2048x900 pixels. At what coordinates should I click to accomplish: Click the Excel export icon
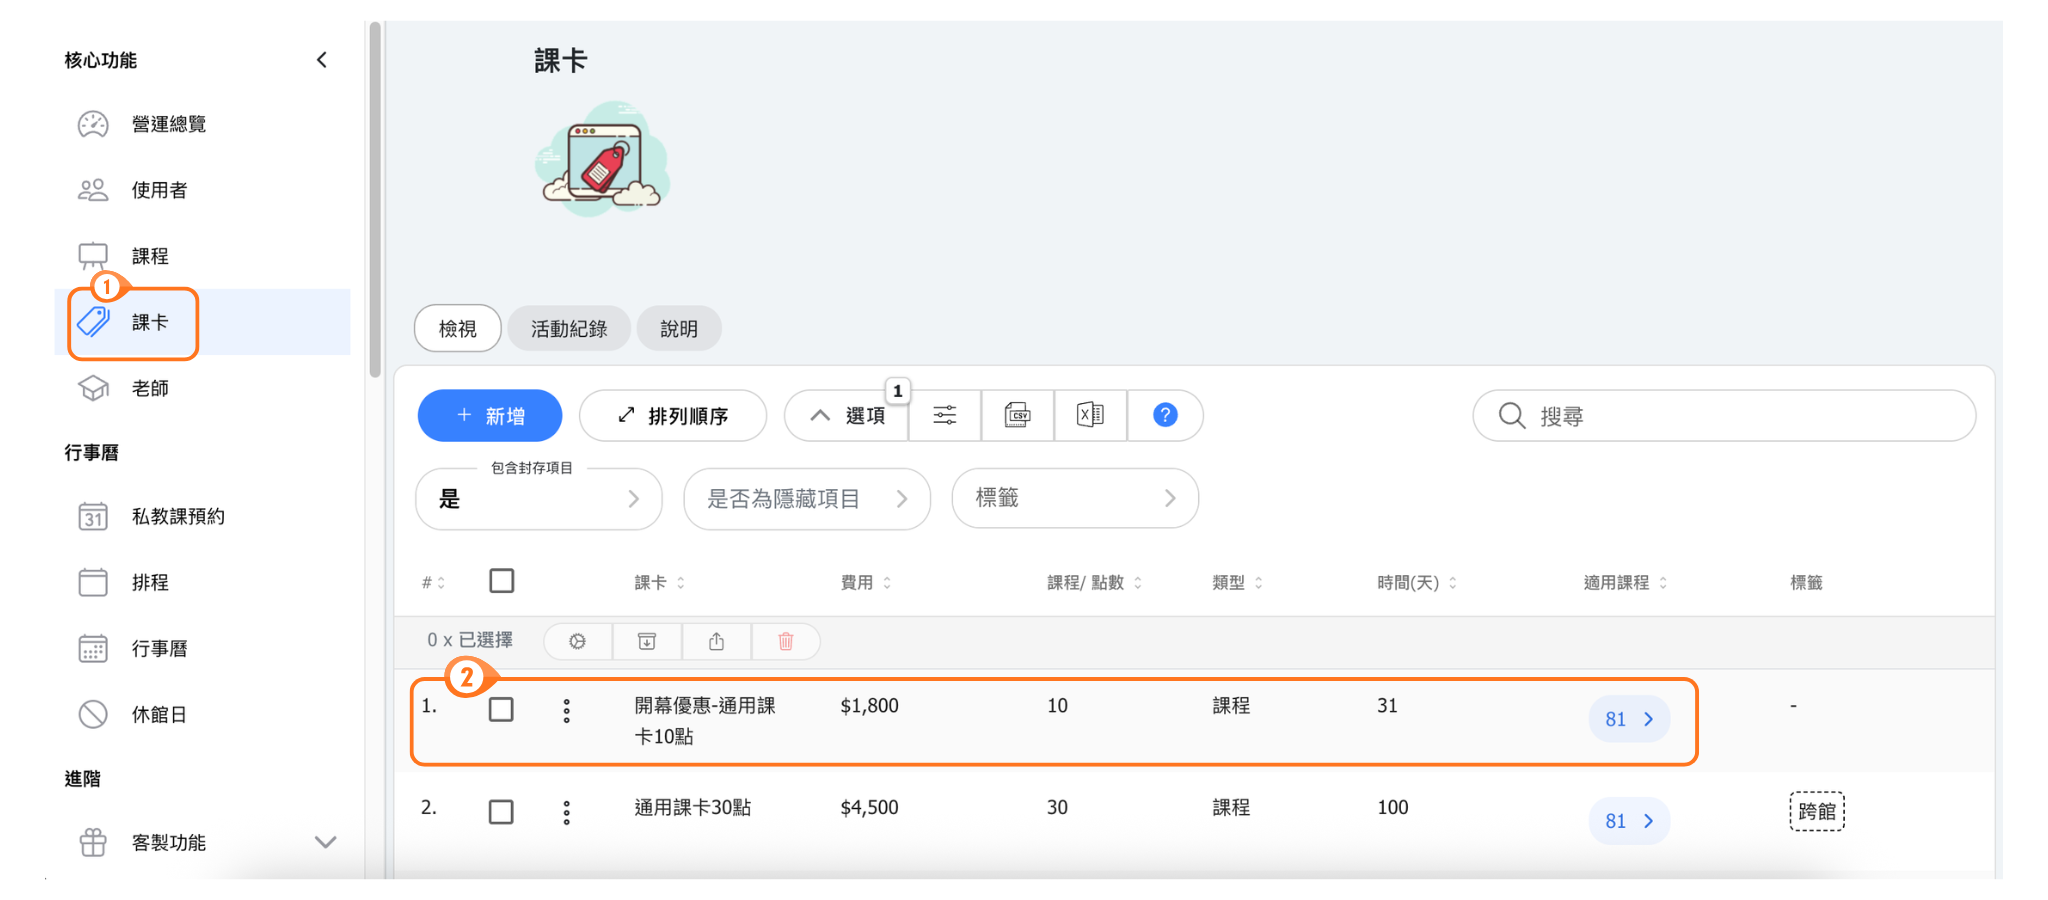(x=1090, y=415)
